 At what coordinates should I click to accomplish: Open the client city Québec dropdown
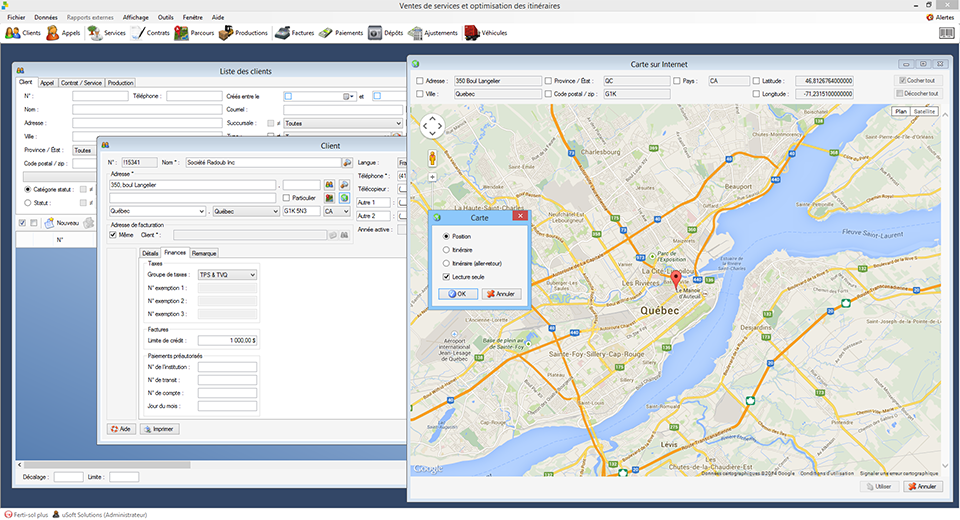[157, 211]
